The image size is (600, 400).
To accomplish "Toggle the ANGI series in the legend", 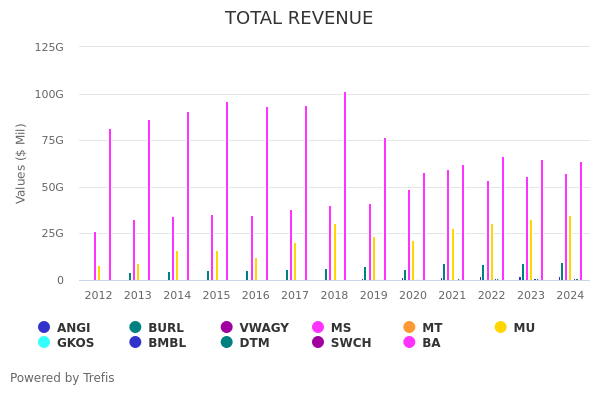I will coord(44,327).
